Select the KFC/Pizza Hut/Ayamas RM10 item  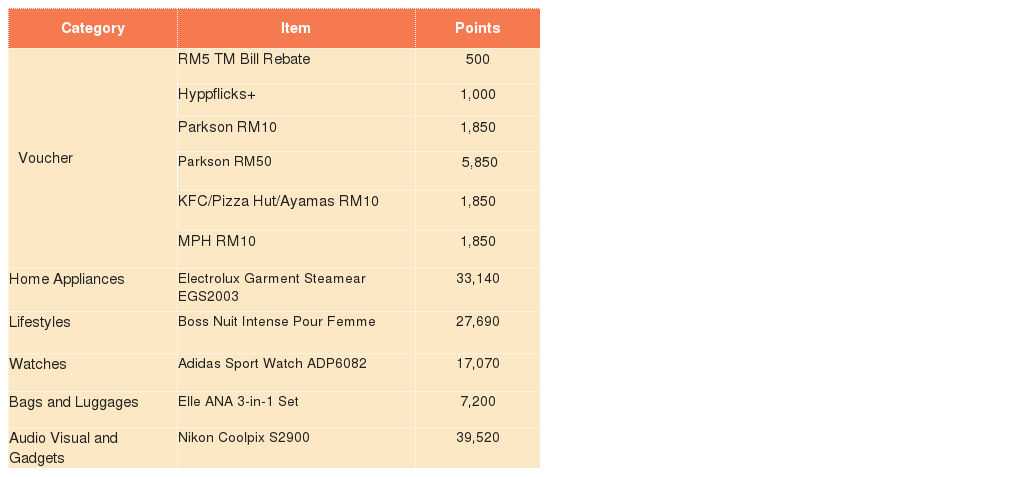coord(278,201)
